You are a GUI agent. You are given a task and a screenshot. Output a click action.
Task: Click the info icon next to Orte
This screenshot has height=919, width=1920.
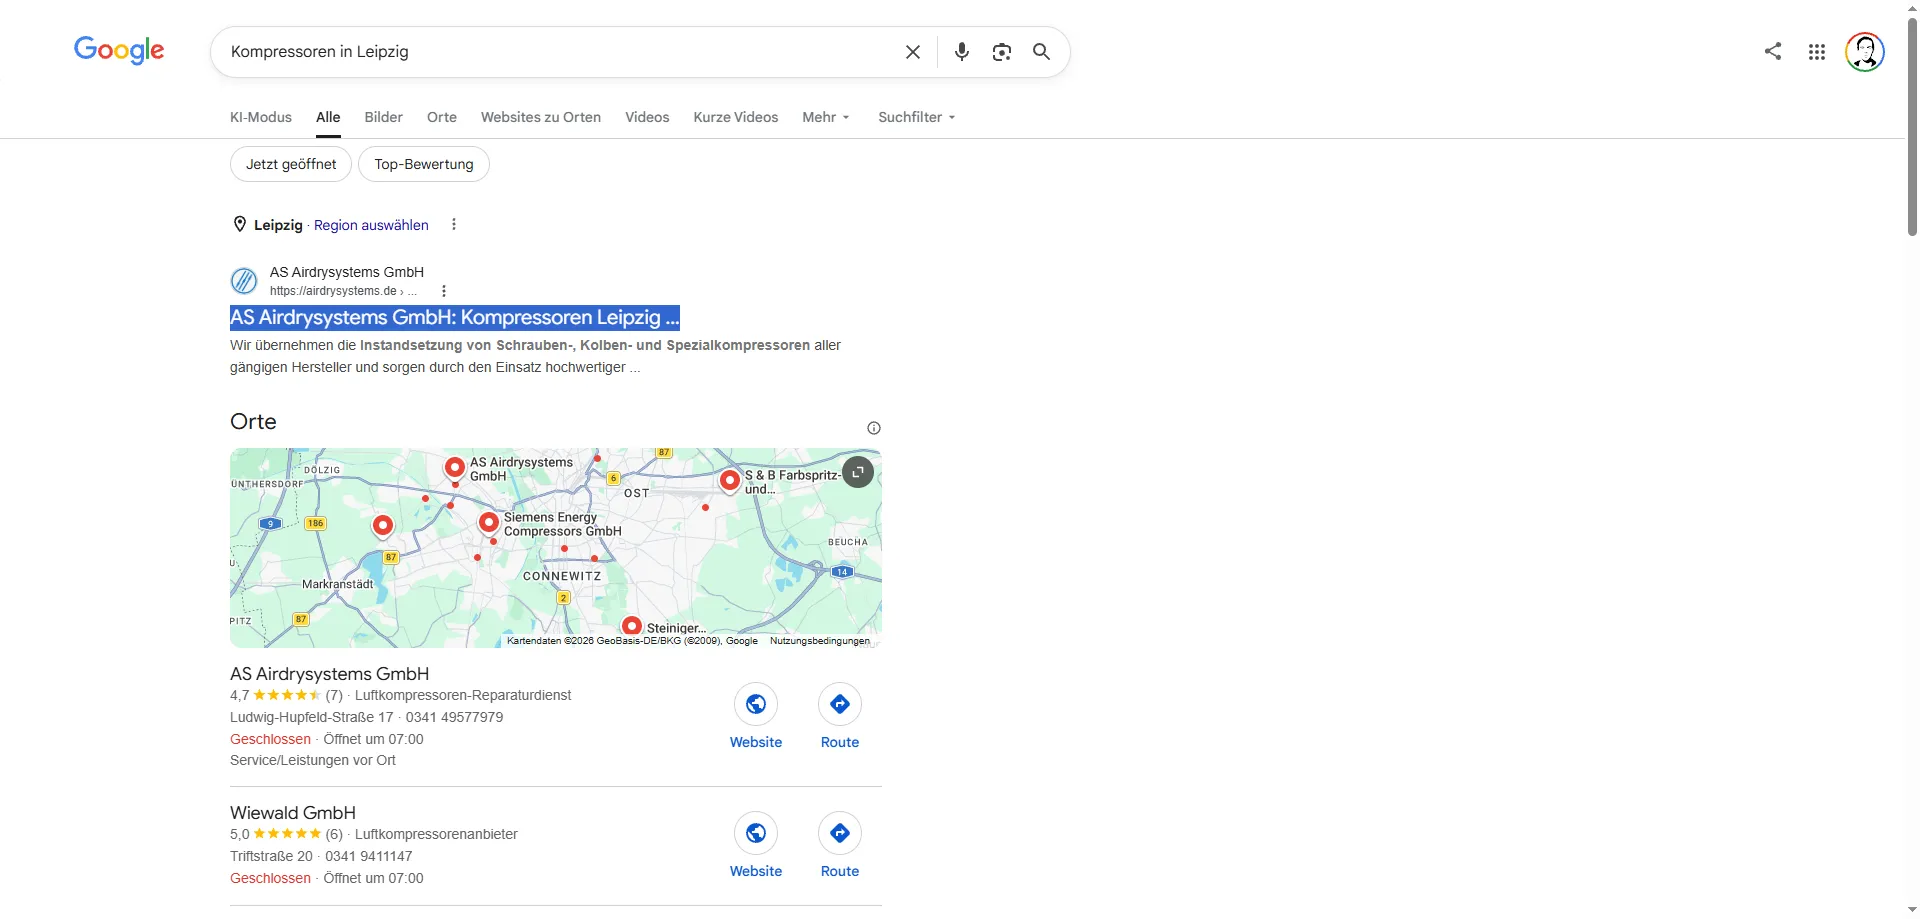(x=874, y=428)
